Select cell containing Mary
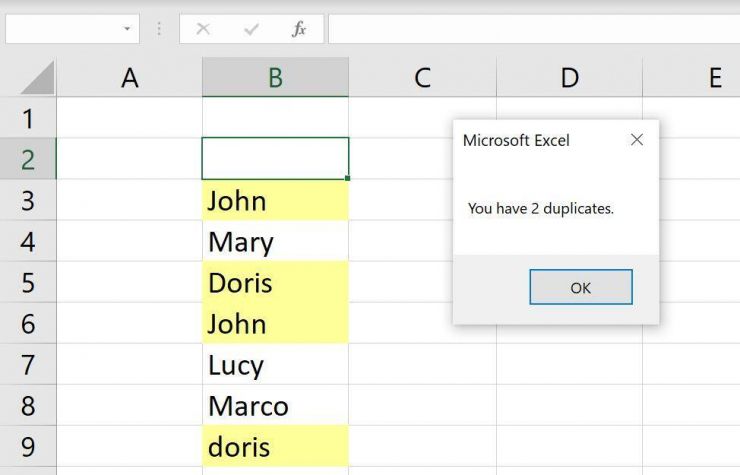The image size is (740, 475). [275, 242]
